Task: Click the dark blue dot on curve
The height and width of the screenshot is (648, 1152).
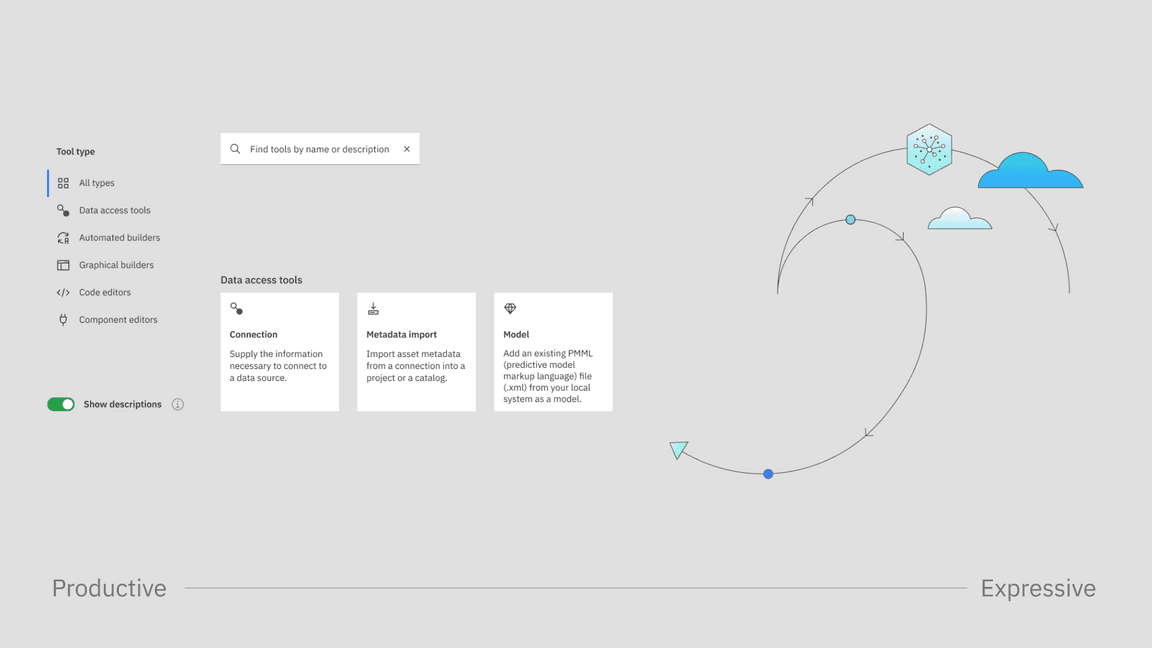Action: (x=768, y=474)
